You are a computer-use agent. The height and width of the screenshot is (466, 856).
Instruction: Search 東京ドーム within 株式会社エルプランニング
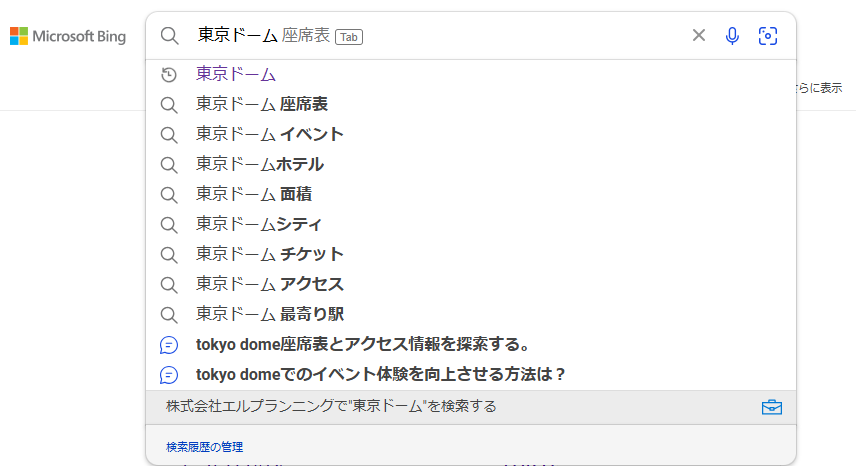471,407
